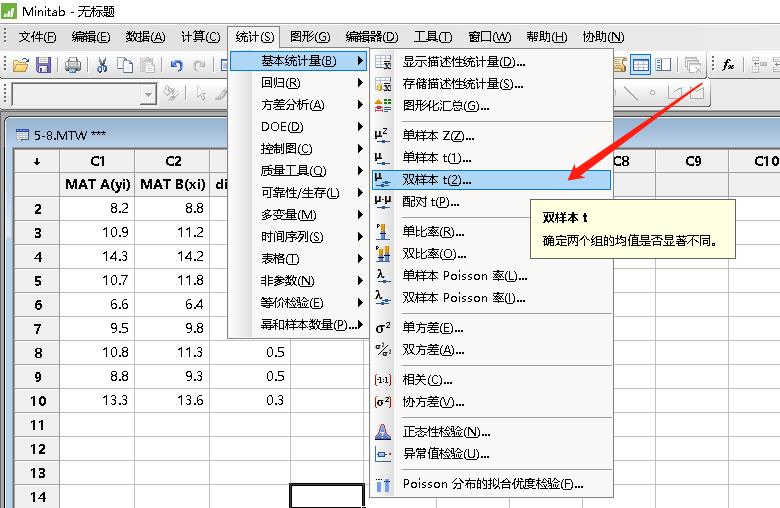Choose Poisson 分布的拟合优度检验(F)... entry

(491, 484)
